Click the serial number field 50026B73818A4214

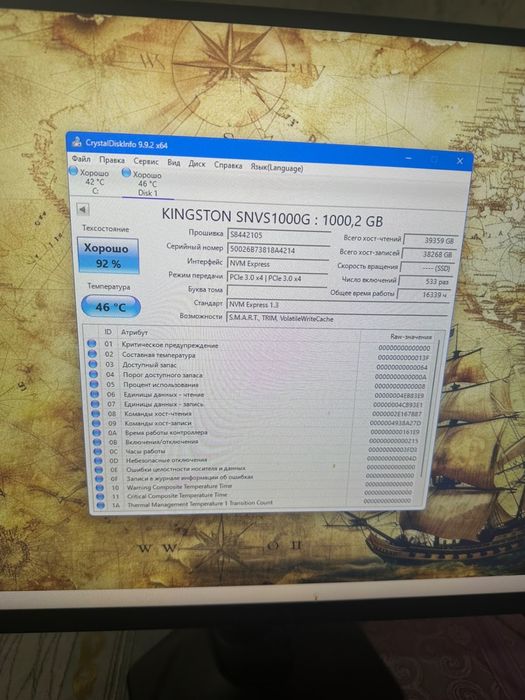278,250
